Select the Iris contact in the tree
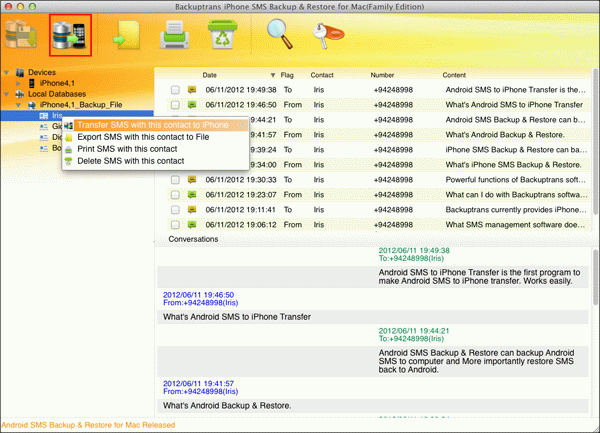The height and width of the screenshot is (433, 600). [x=57, y=116]
